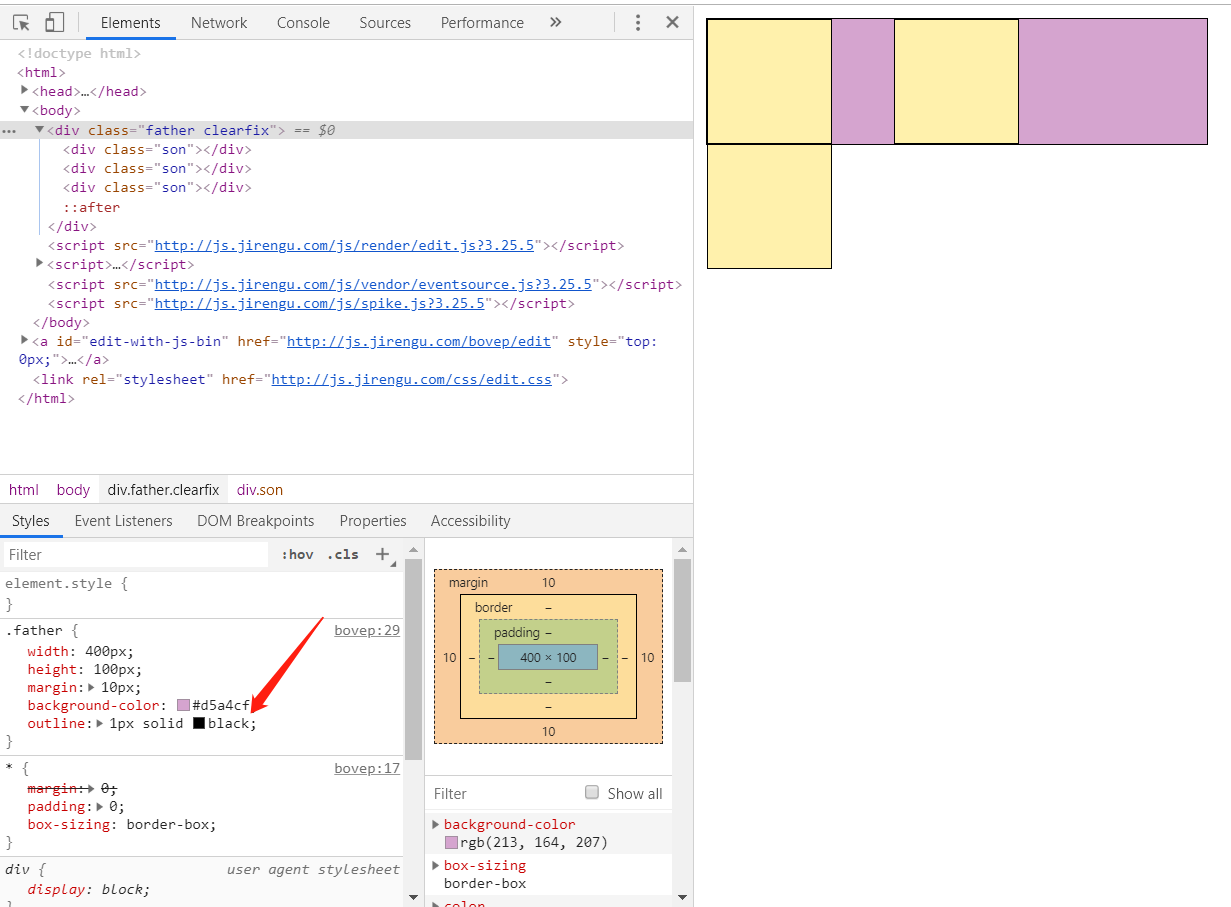
Task: Open the Network tab
Action: click(x=219, y=22)
